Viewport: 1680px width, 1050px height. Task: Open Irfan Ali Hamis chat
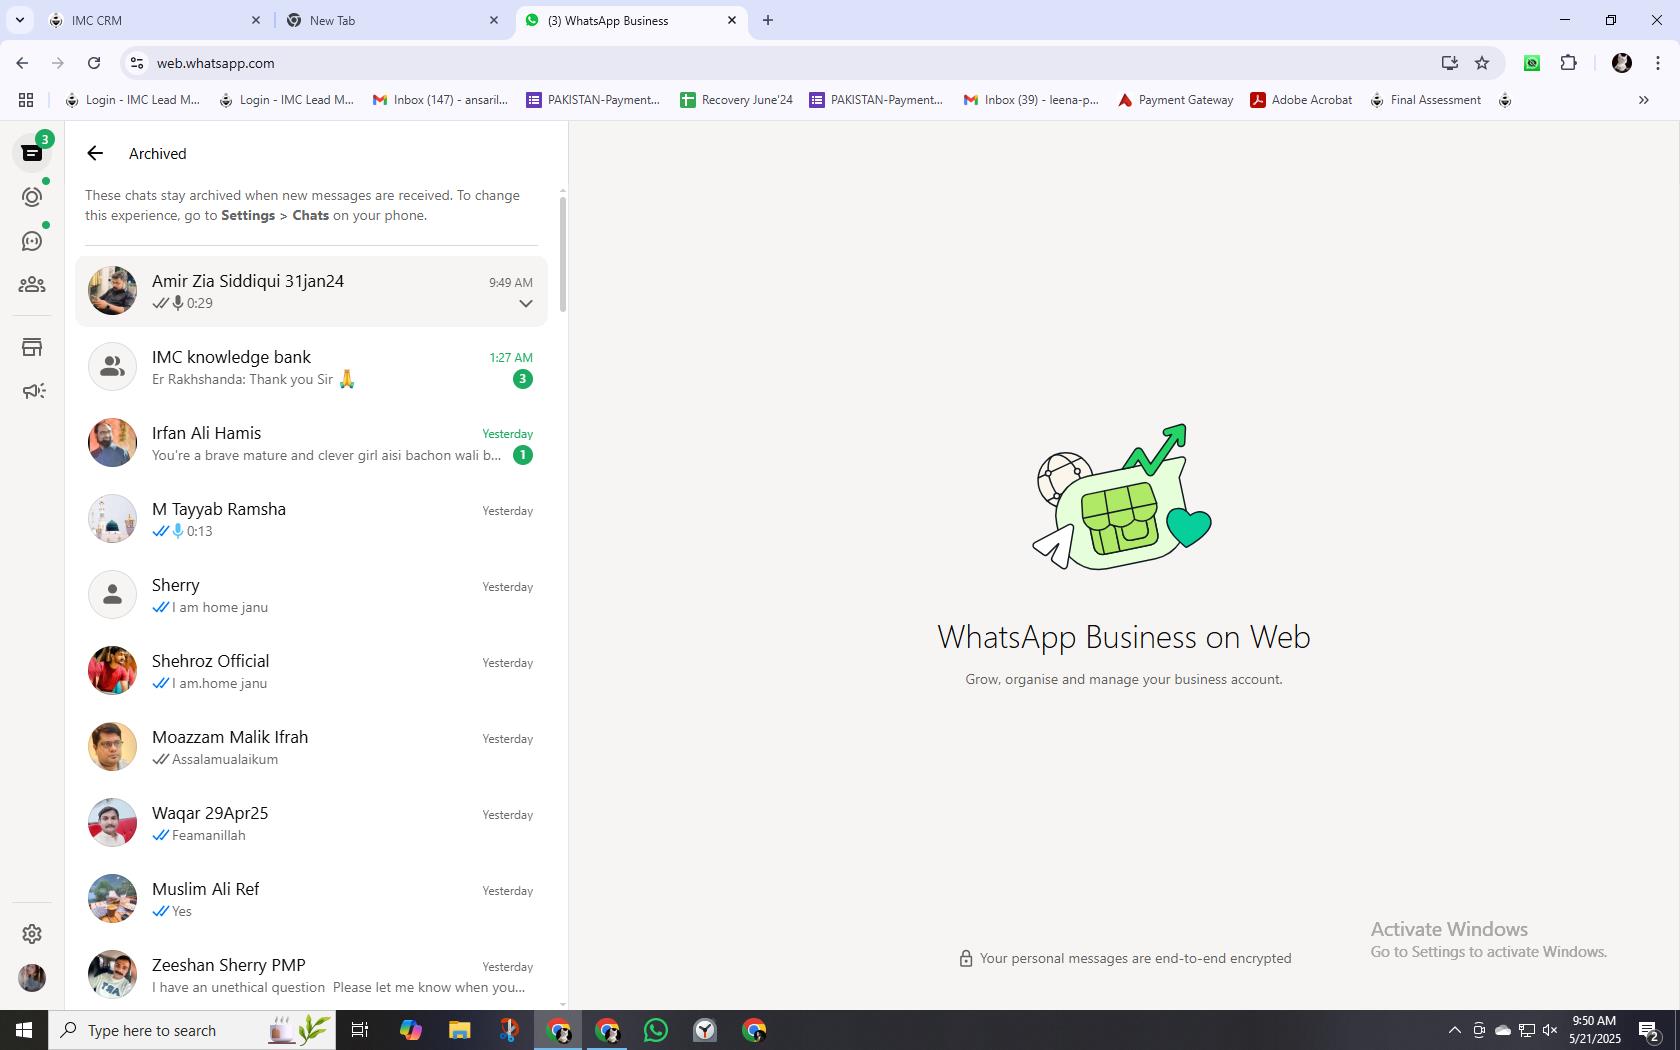(x=311, y=443)
